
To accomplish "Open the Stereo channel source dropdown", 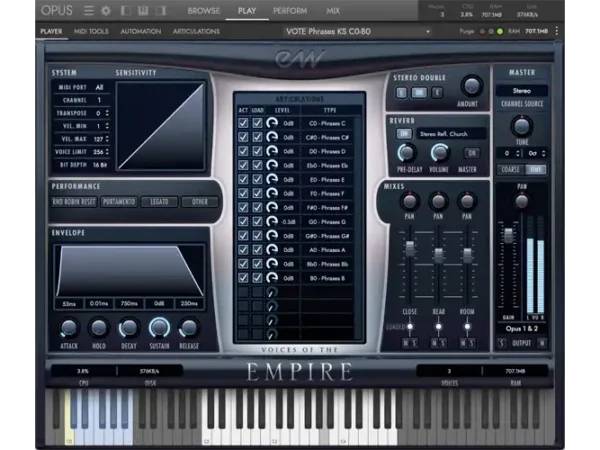I will [522, 91].
